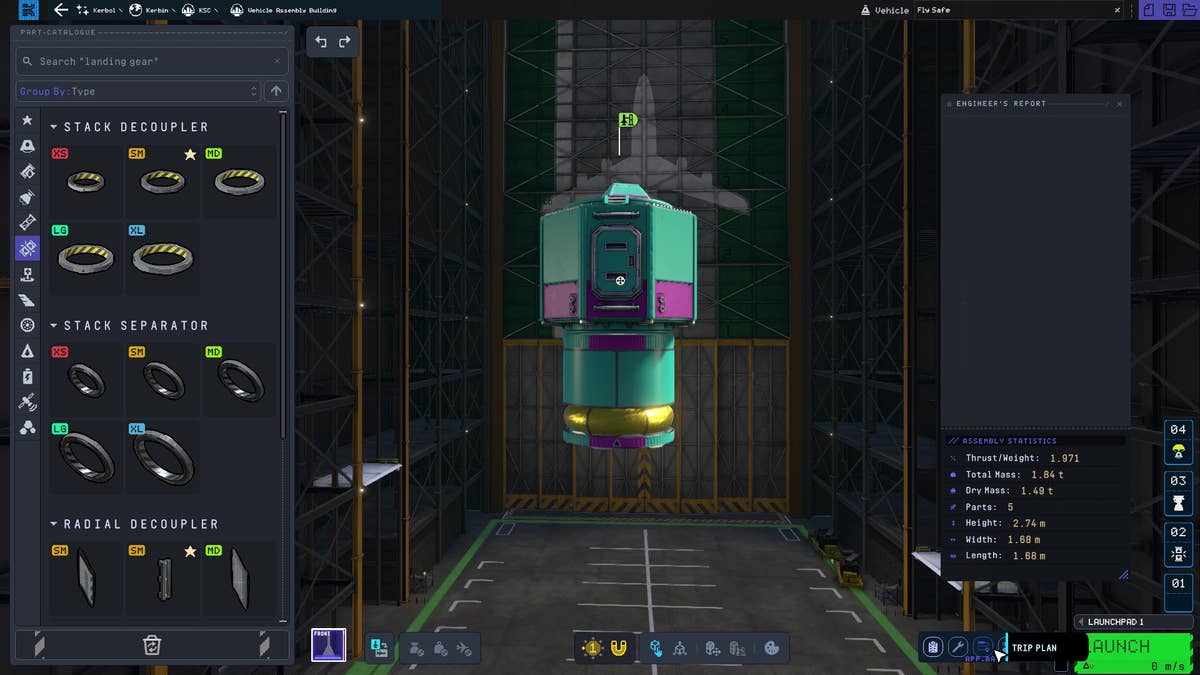This screenshot has height=675, width=1200.
Task: Select the engines category icon
Action: (x=27, y=197)
